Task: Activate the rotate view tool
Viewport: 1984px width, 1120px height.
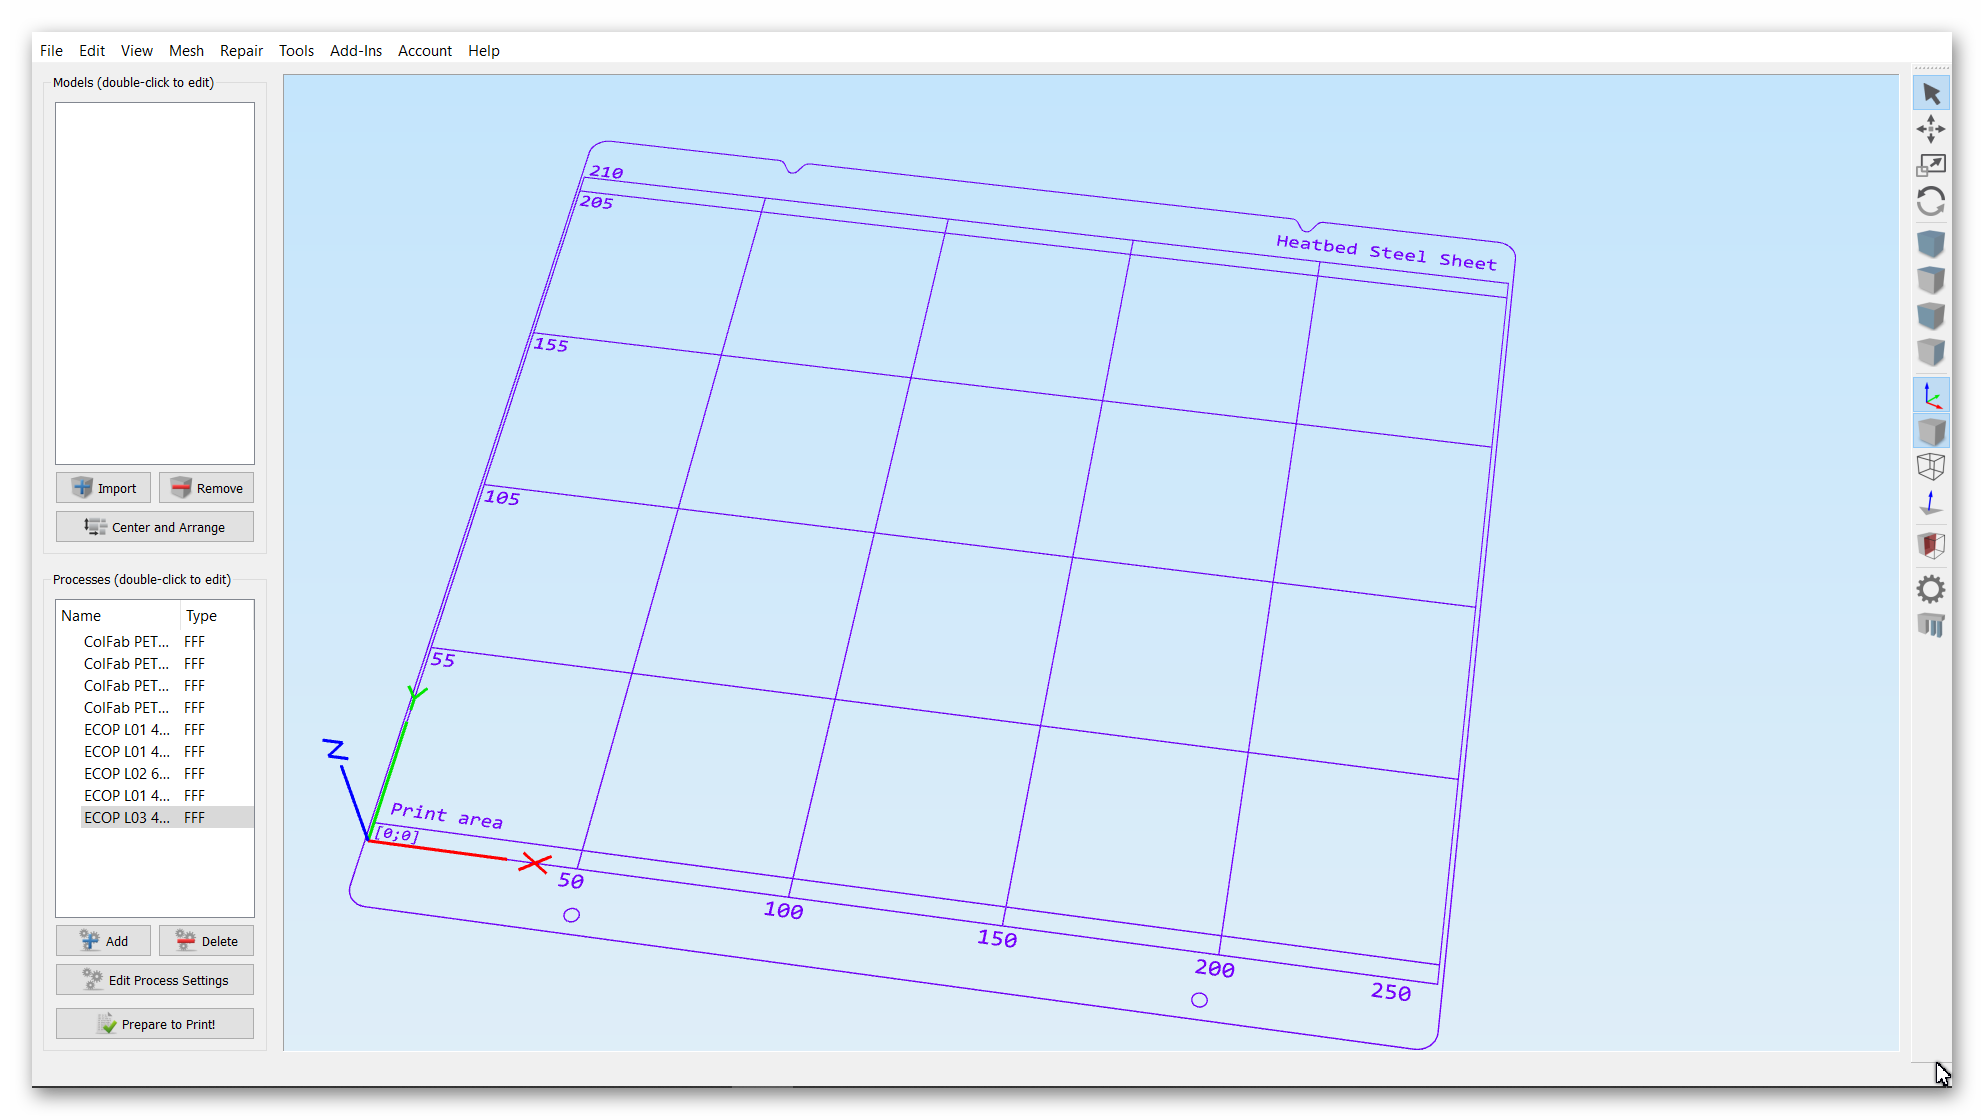Action: point(1931,201)
